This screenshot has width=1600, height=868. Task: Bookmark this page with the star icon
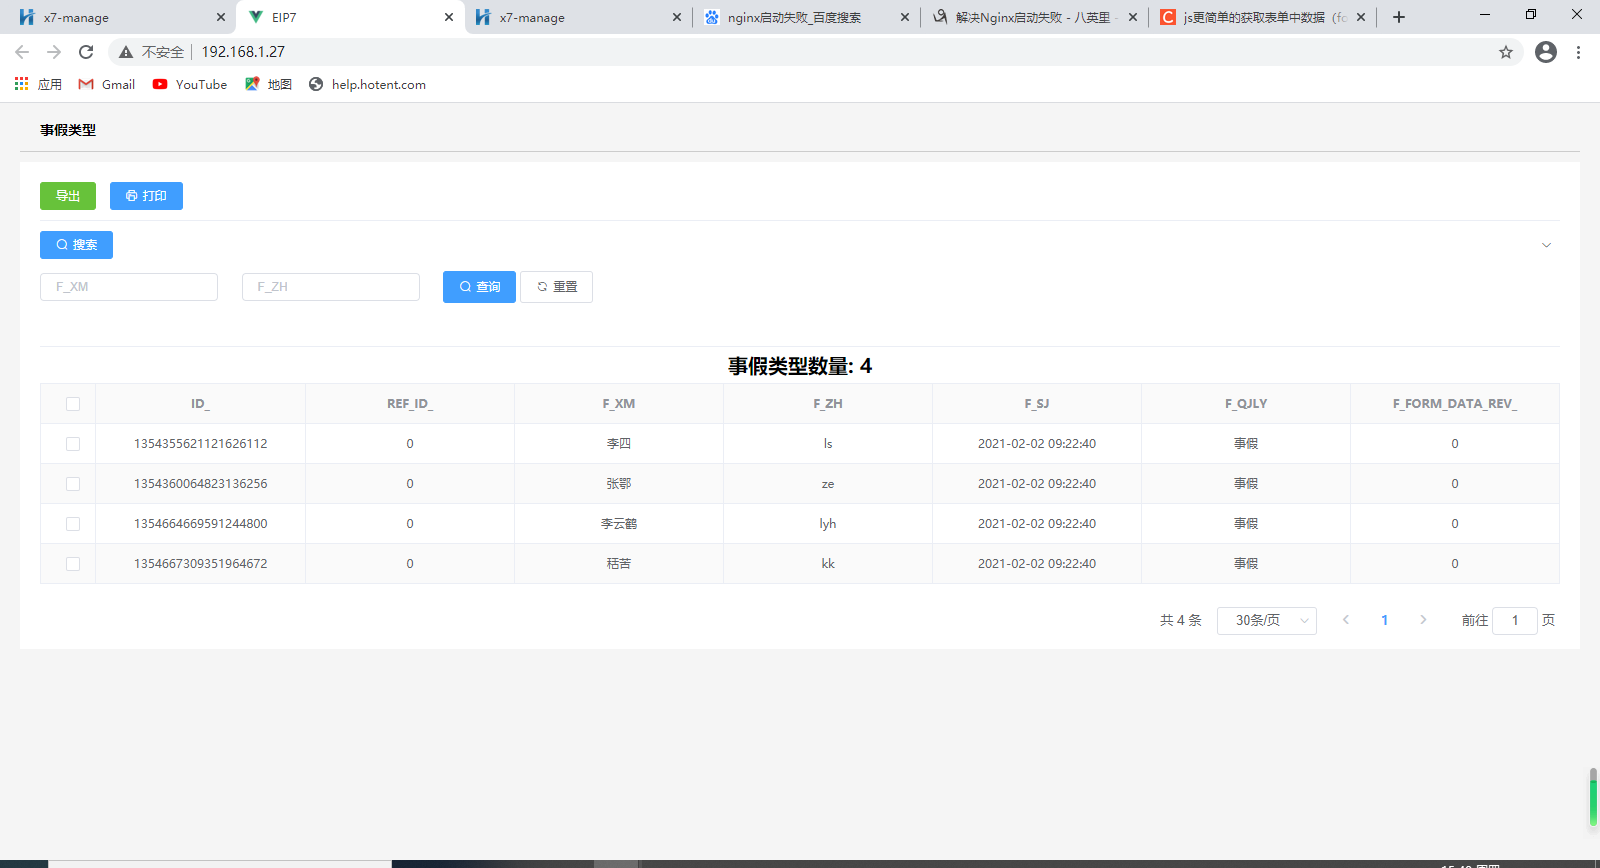1506,52
